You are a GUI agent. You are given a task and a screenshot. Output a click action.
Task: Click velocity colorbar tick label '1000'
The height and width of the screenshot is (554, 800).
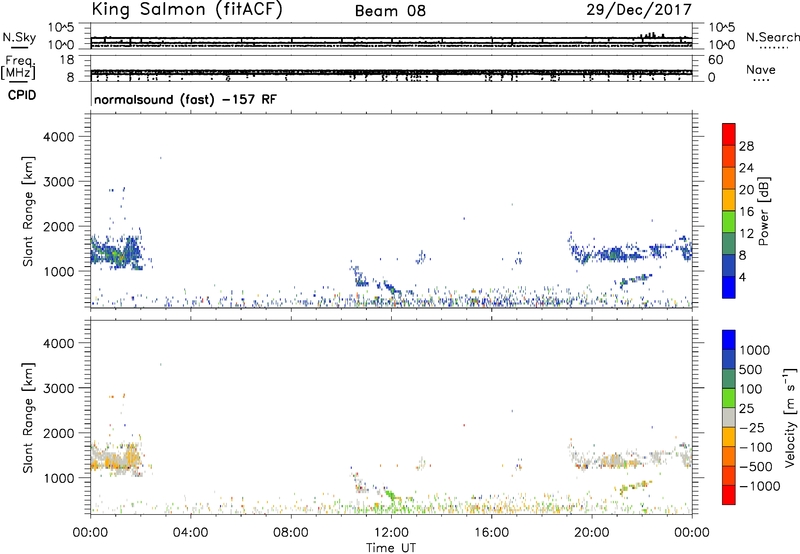pos(755,350)
